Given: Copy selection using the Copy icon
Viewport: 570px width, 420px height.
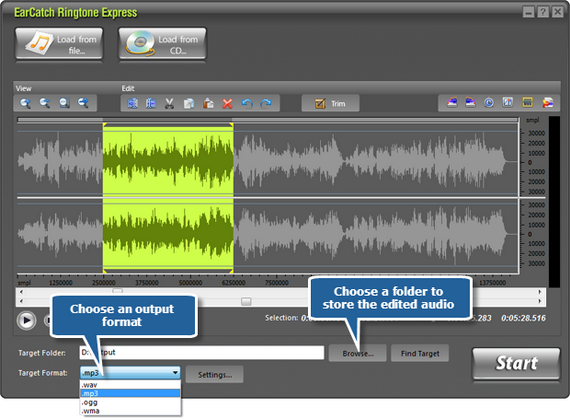Looking at the screenshot, I should [x=189, y=104].
